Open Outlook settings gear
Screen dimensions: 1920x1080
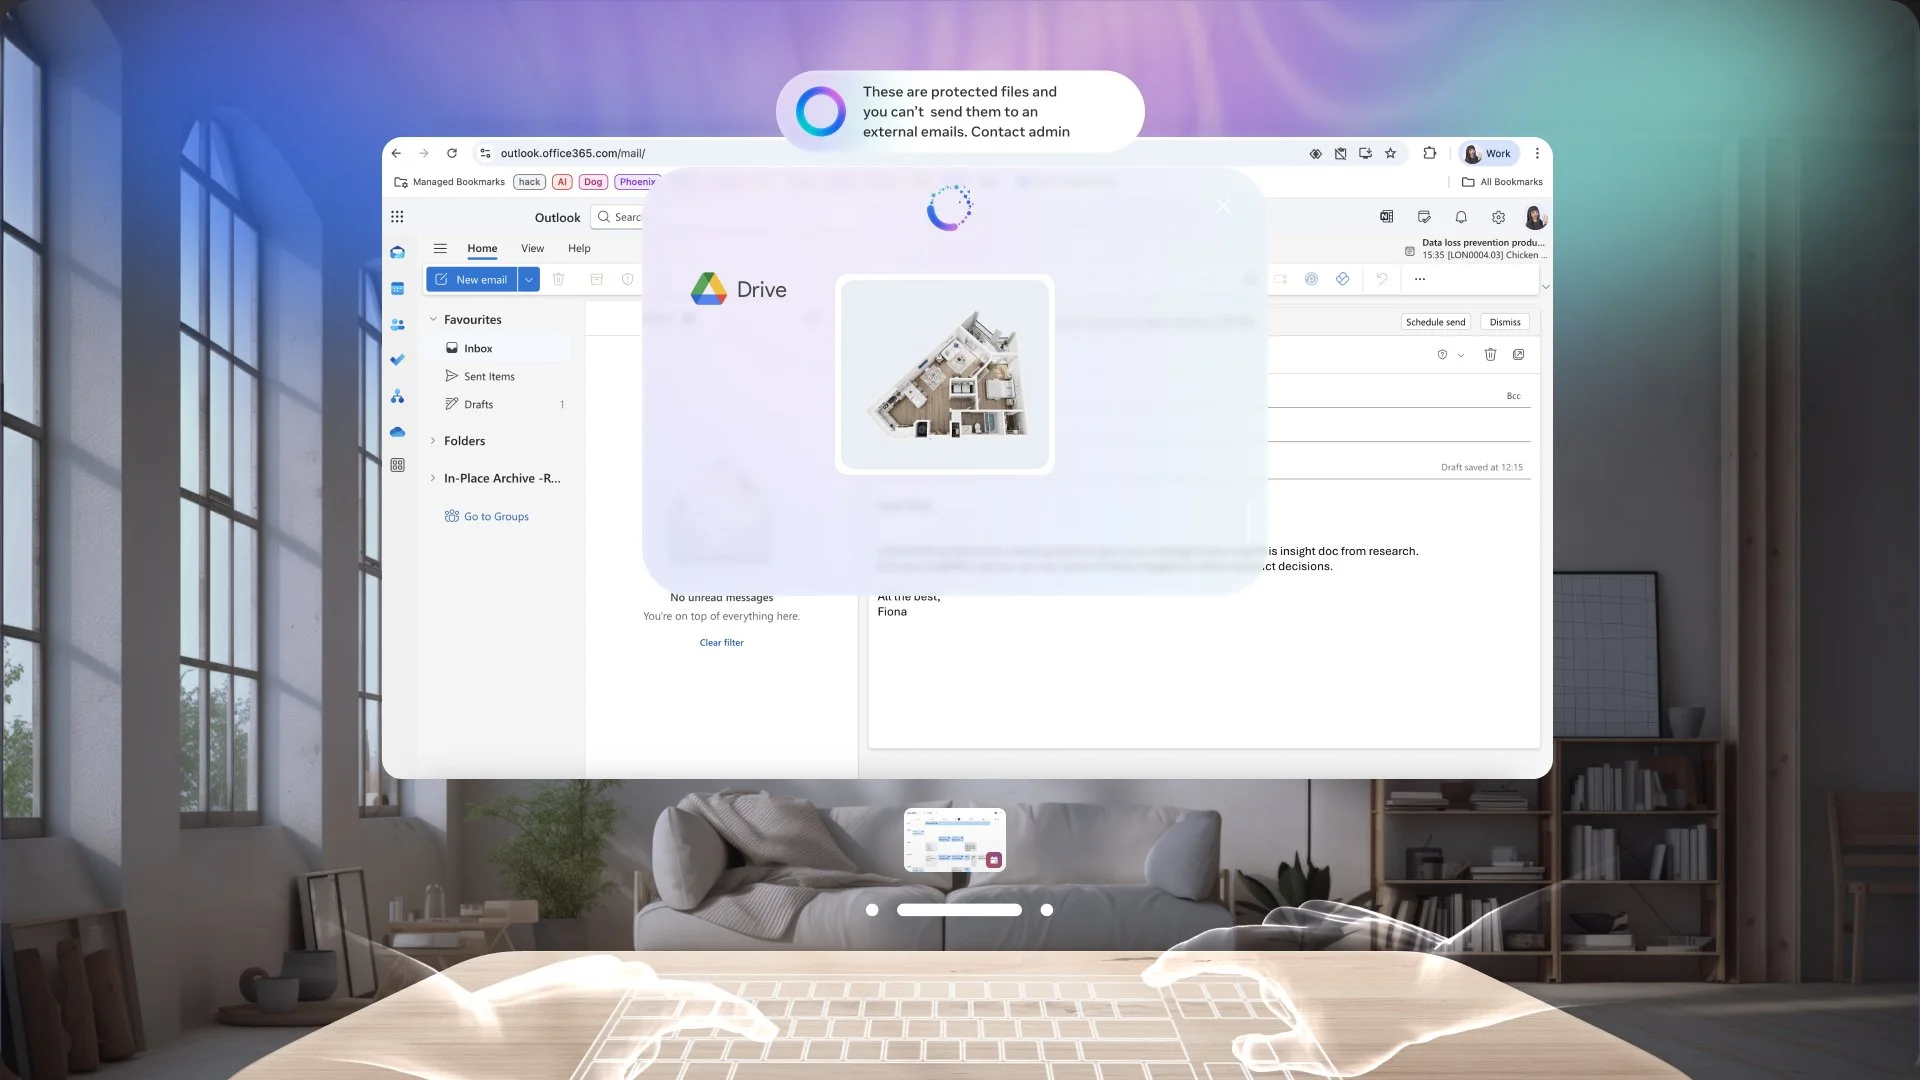point(1498,217)
